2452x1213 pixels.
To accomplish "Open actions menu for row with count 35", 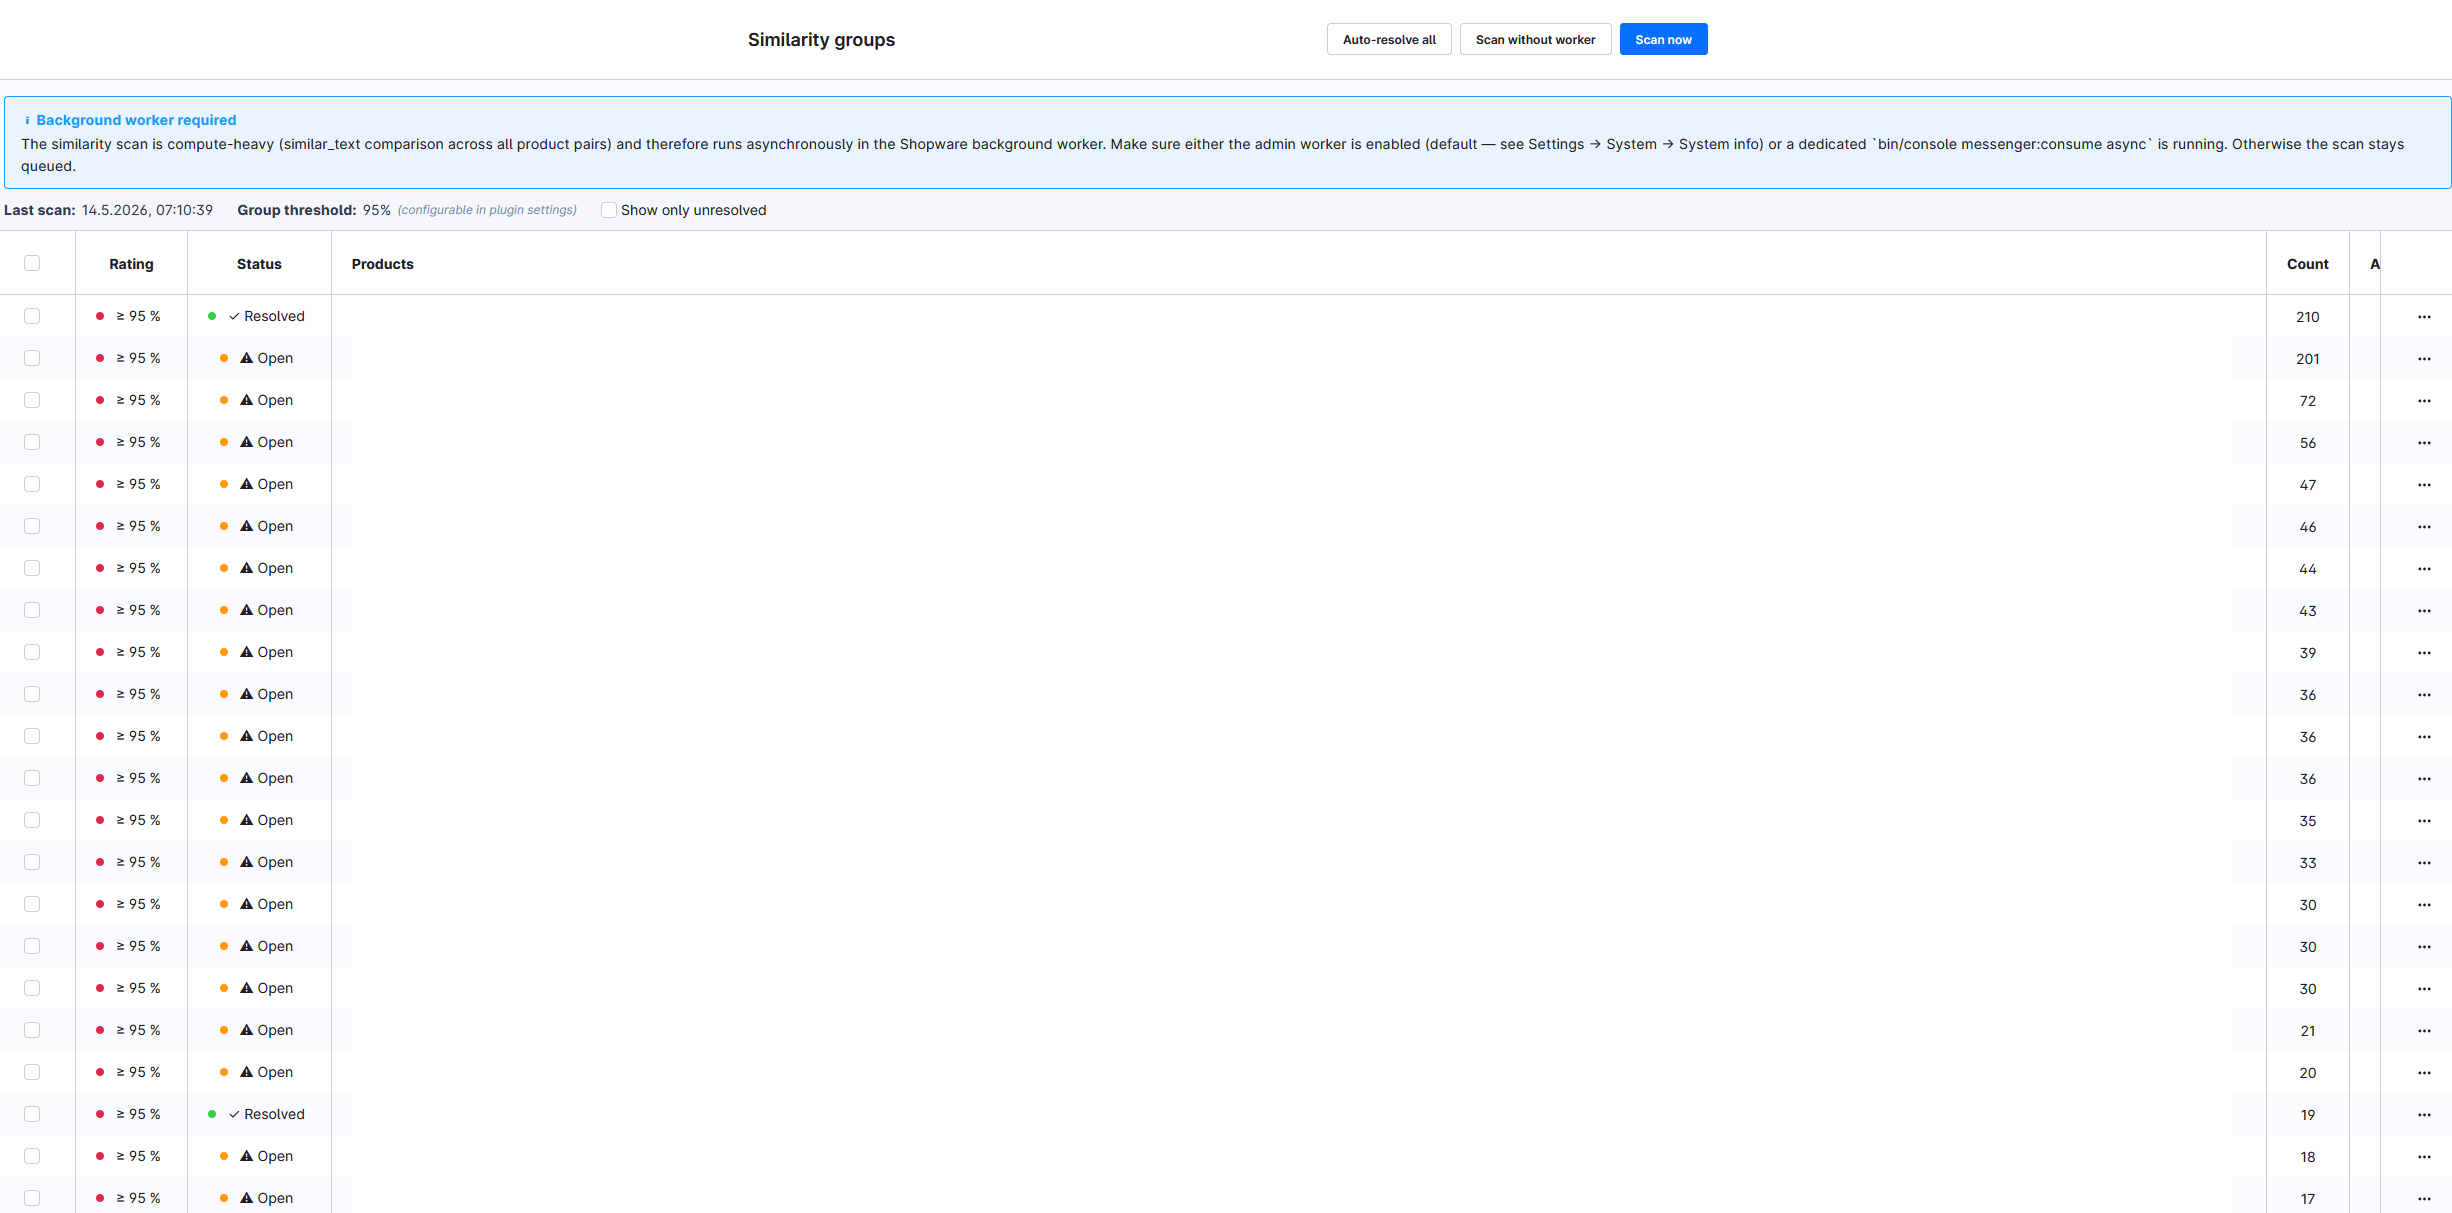I will [2424, 821].
